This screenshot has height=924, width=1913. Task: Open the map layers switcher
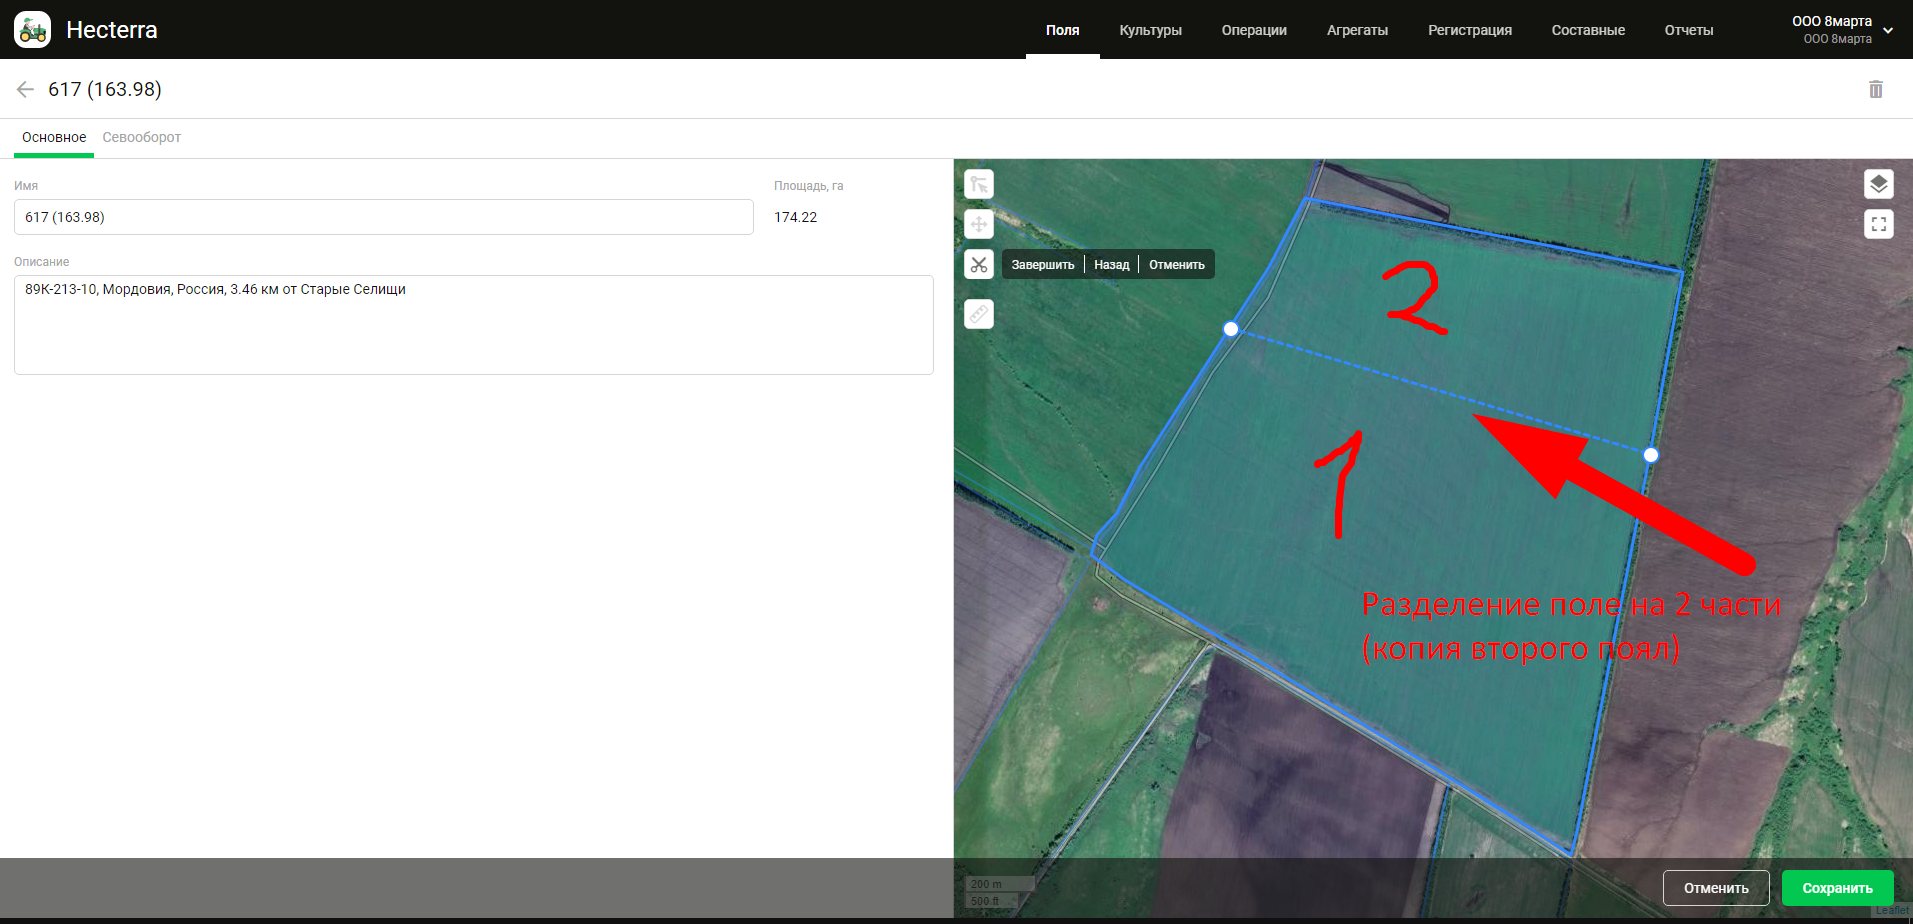pos(1878,184)
